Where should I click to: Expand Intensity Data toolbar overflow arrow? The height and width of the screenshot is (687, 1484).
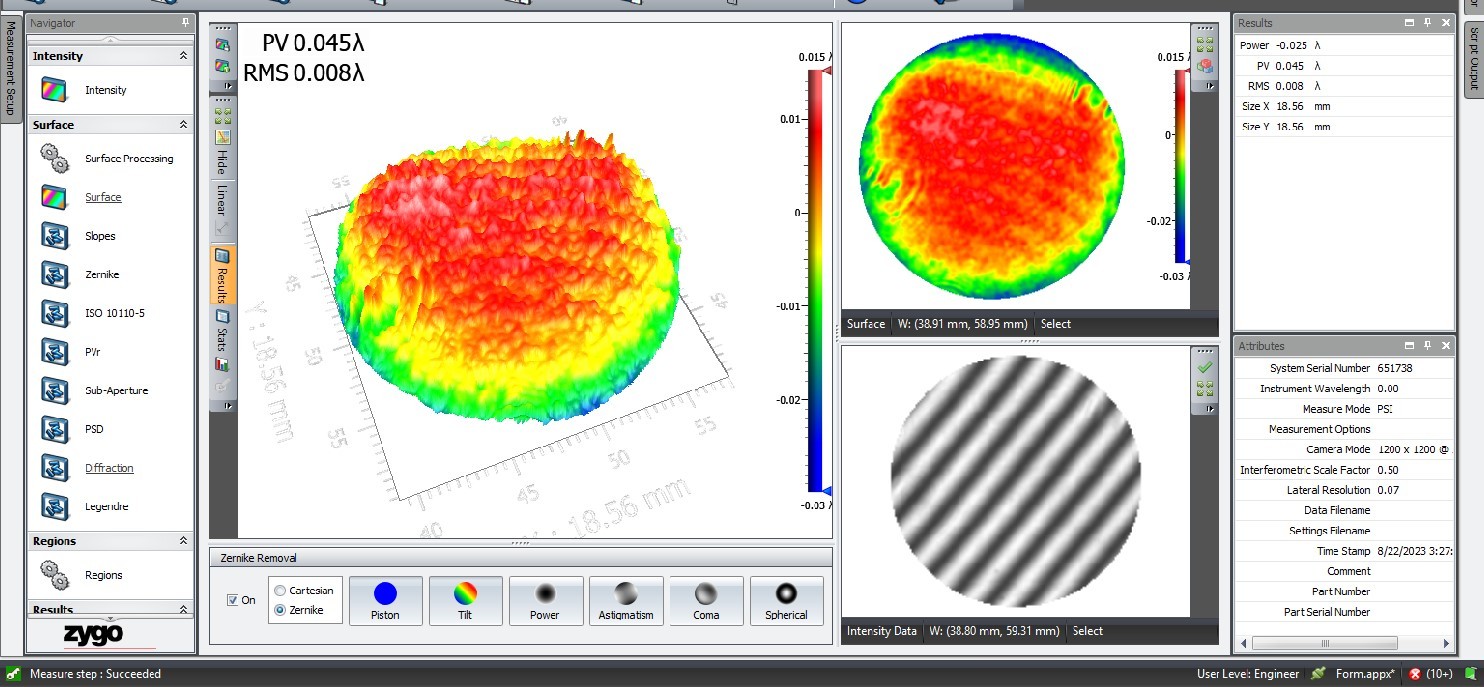(x=1209, y=408)
